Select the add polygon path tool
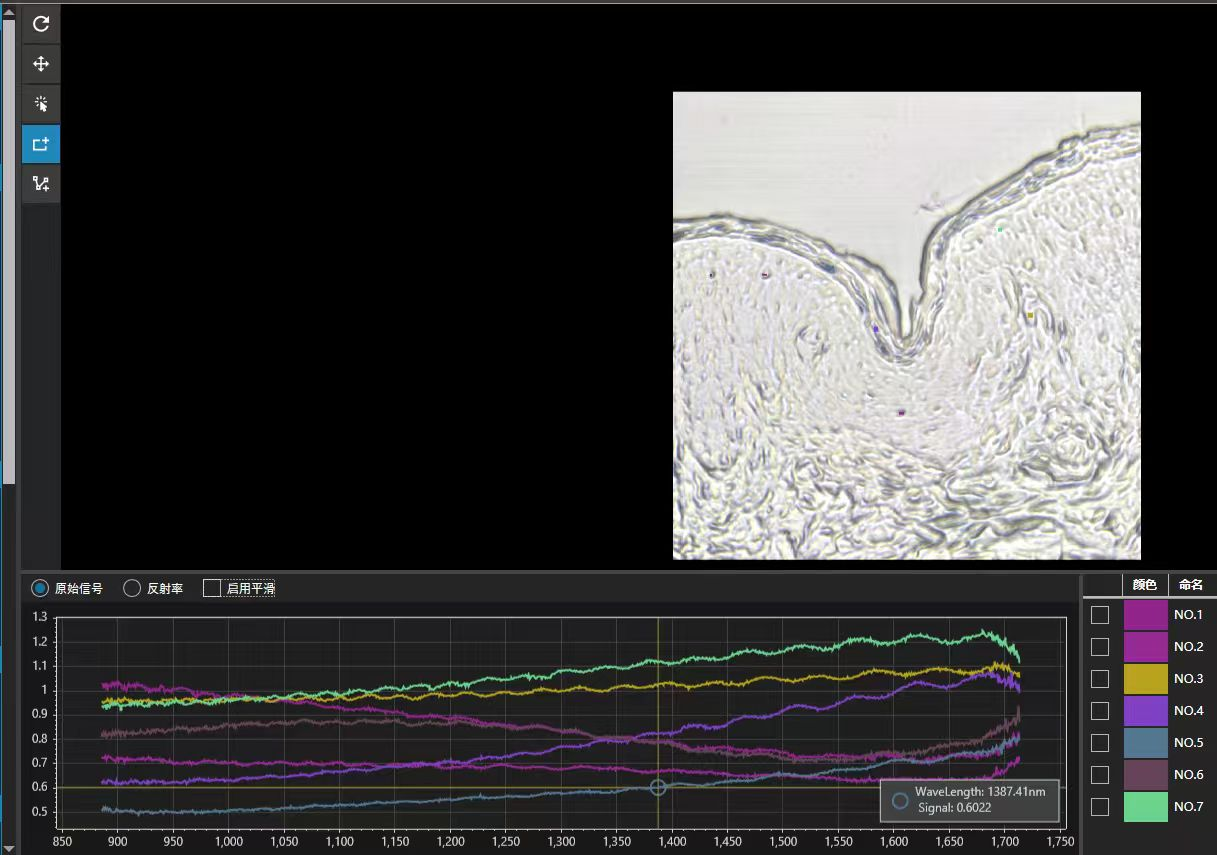This screenshot has width=1217, height=855. [x=41, y=184]
